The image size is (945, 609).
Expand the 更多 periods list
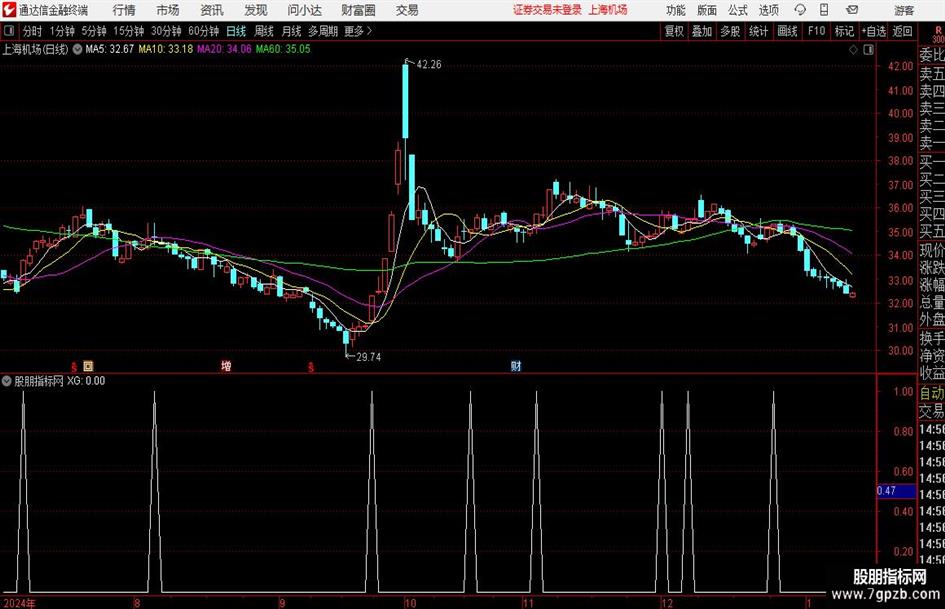click(x=358, y=31)
